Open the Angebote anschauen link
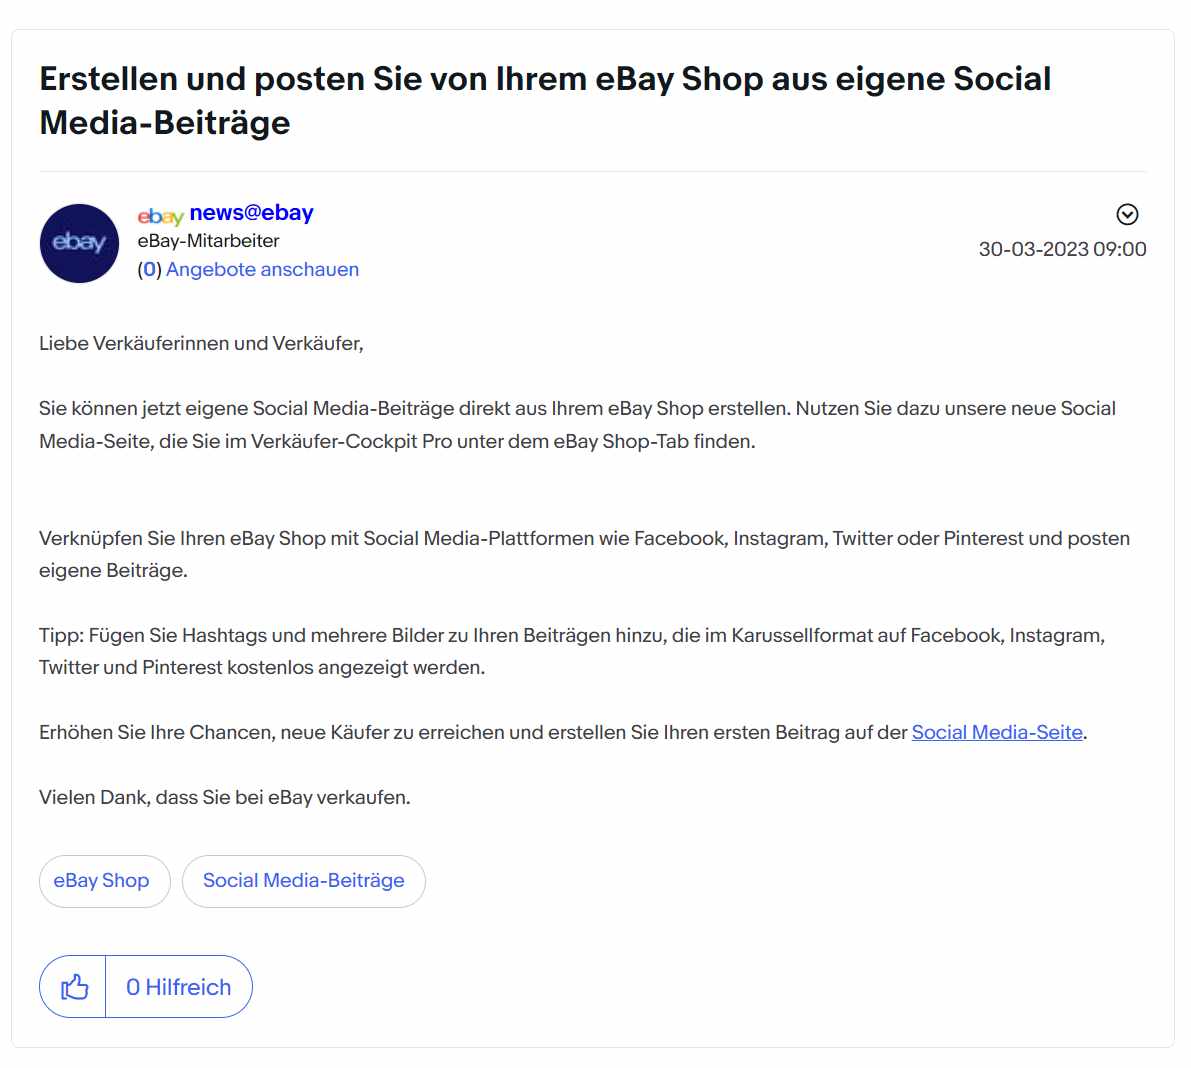This screenshot has width=1191, height=1068. coord(262,270)
